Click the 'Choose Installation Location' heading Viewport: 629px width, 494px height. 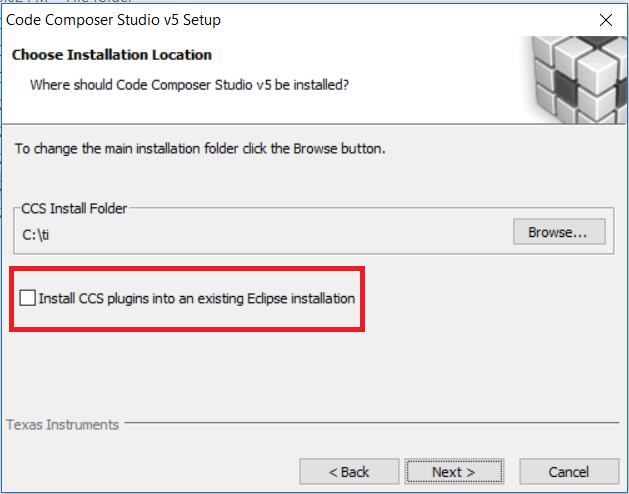pyautogui.click(x=112, y=55)
